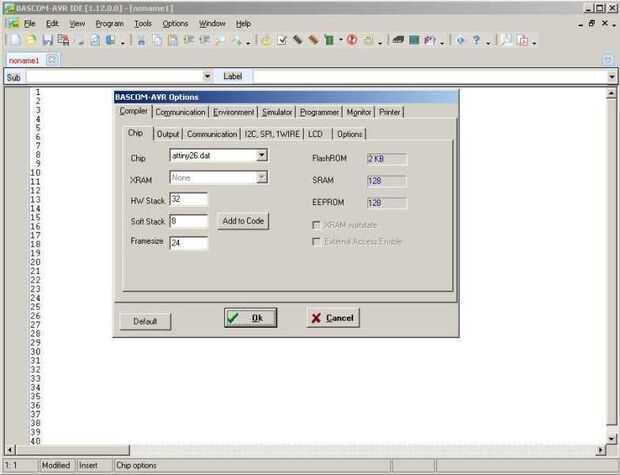Click the Save As icon beside the floppy
This screenshot has width=620, height=475.
click(63, 40)
